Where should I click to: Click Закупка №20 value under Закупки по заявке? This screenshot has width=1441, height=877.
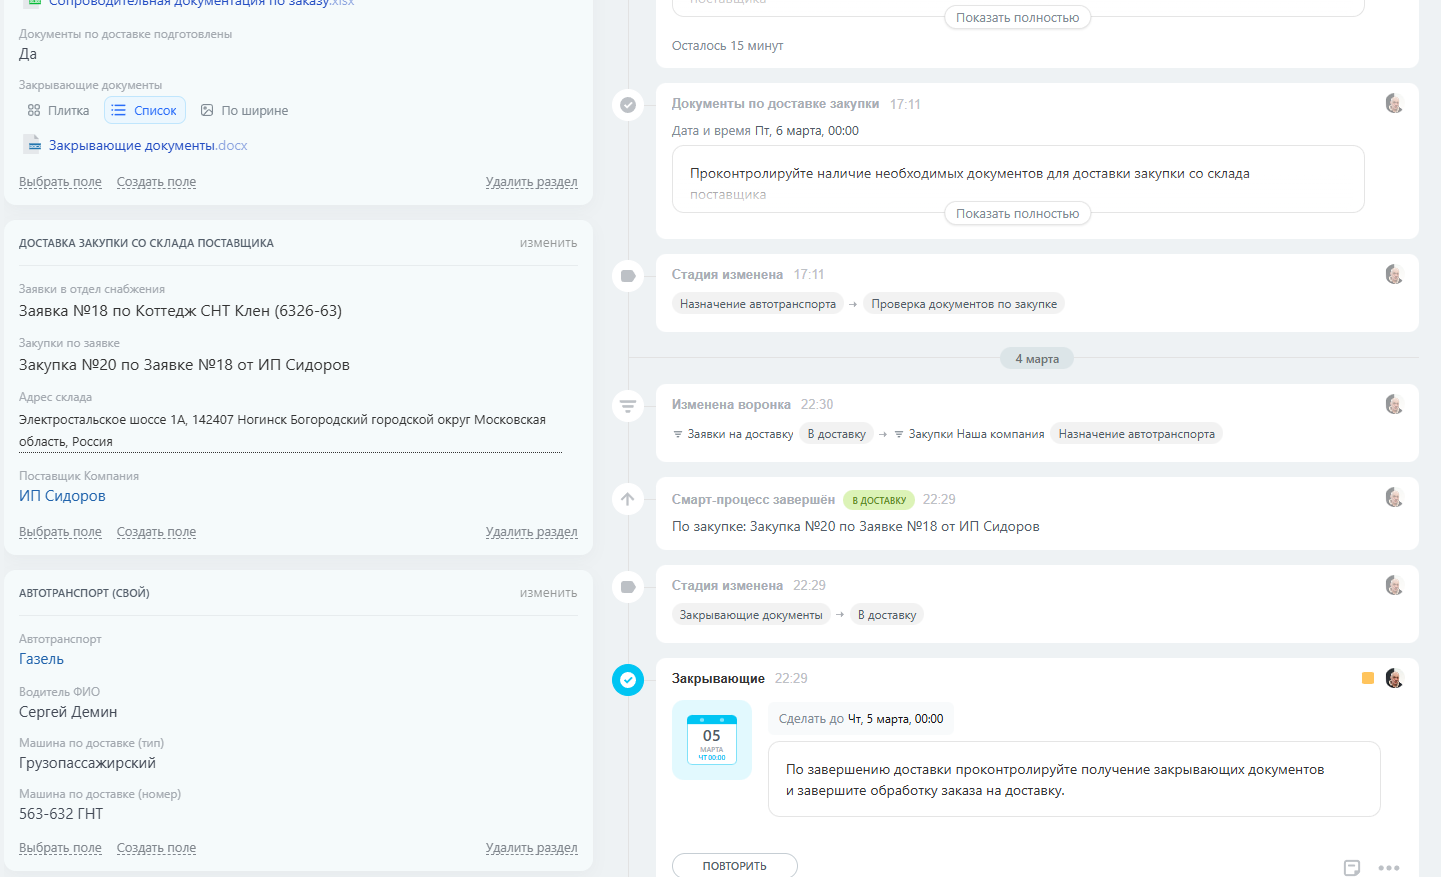pyautogui.click(x=184, y=365)
